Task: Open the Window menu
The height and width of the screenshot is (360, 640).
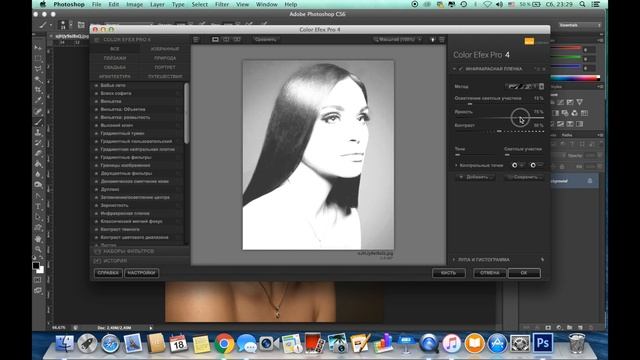Action: (x=267, y=4)
